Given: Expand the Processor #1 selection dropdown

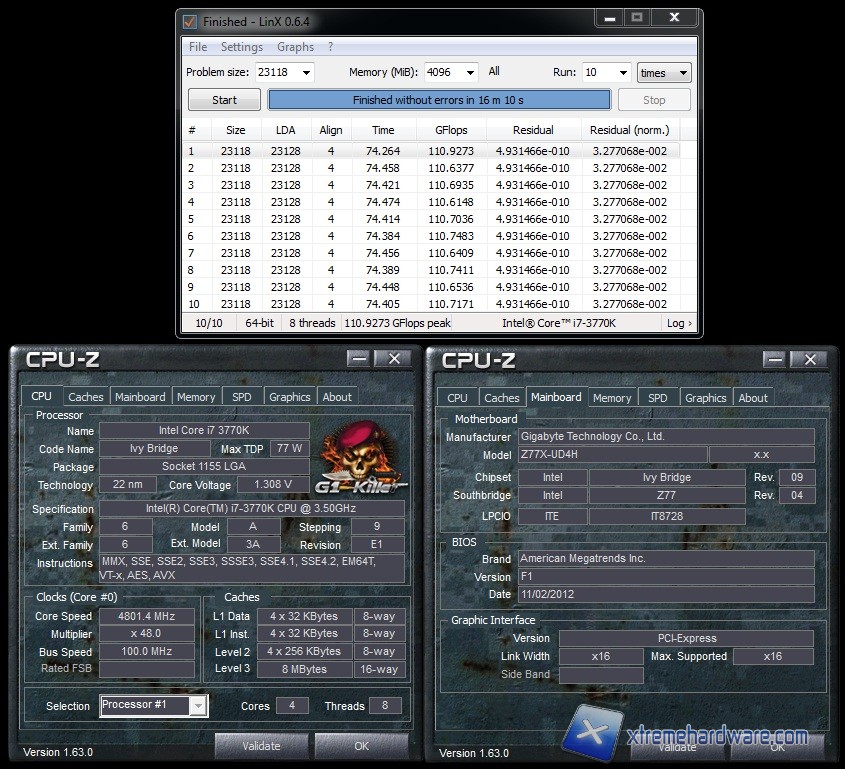Looking at the screenshot, I should [198, 706].
